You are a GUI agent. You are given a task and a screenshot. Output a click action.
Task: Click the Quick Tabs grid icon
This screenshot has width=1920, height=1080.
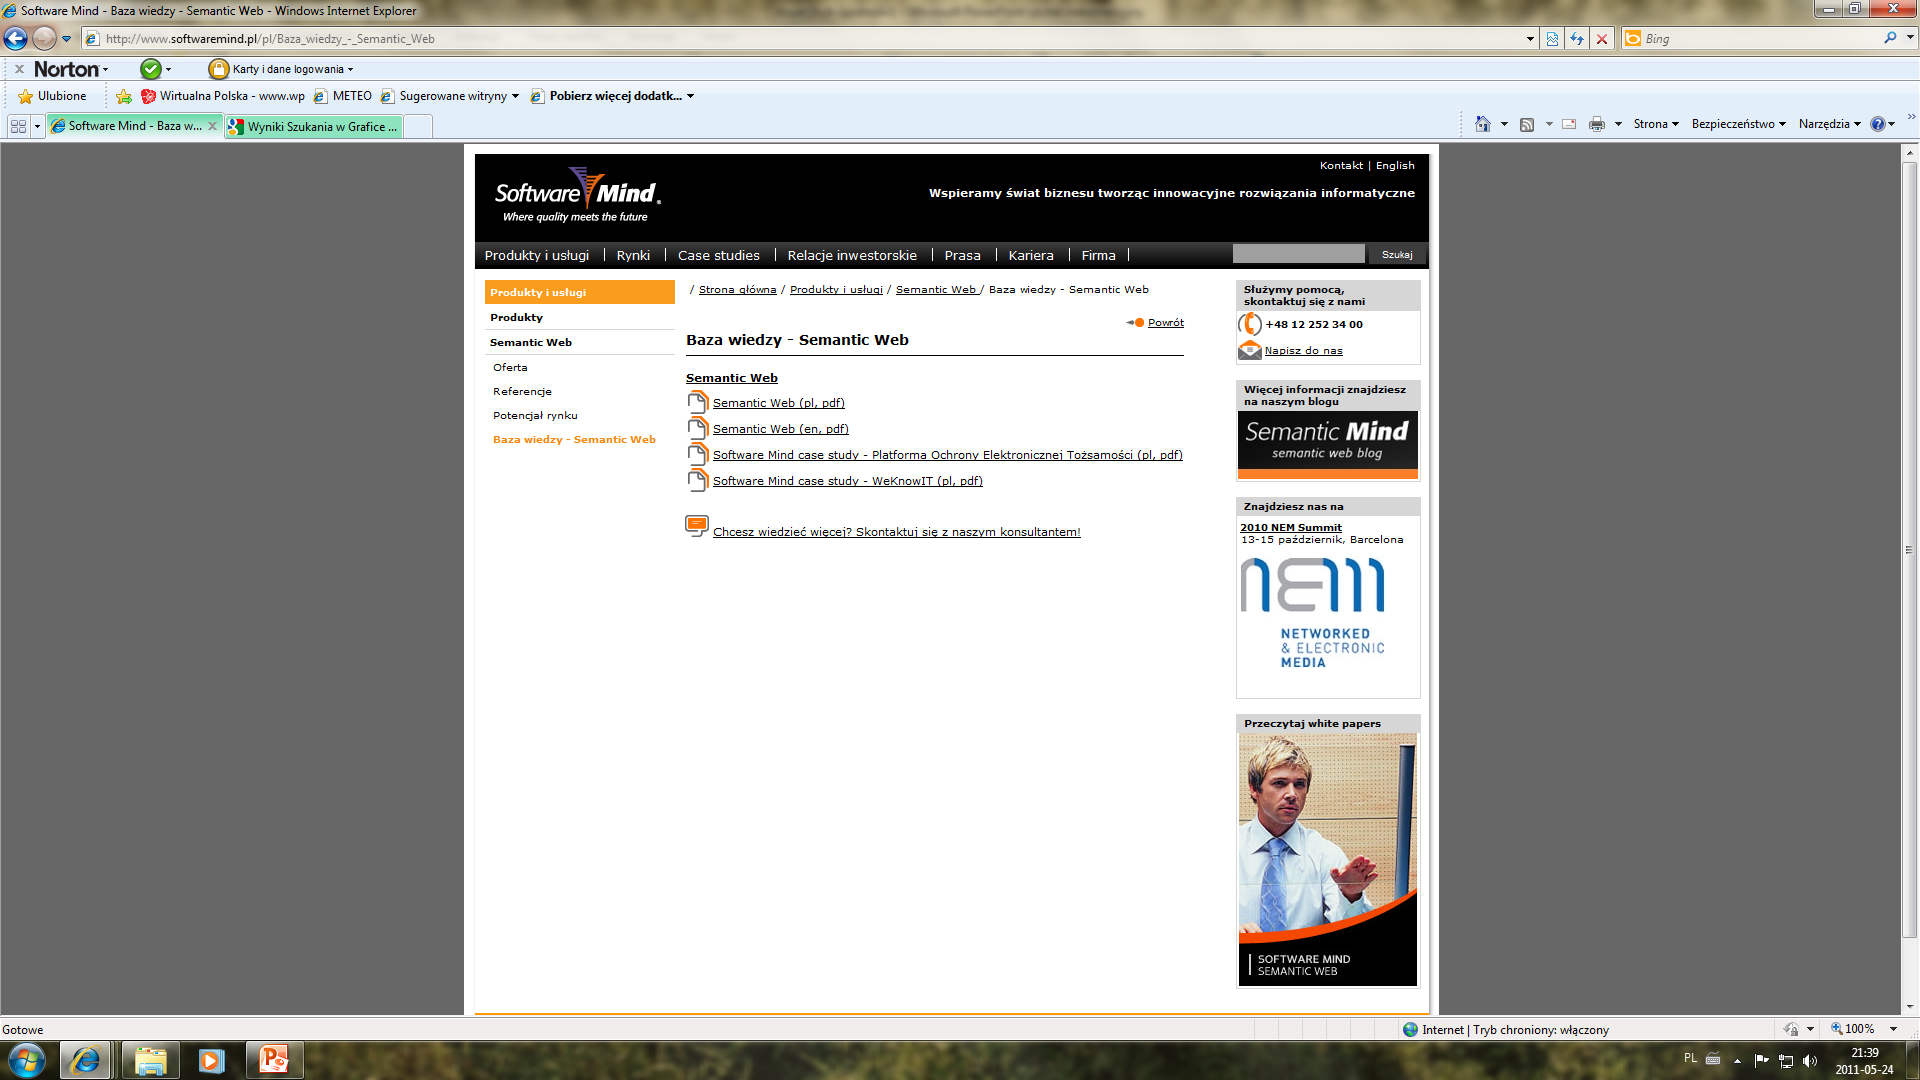tap(18, 126)
